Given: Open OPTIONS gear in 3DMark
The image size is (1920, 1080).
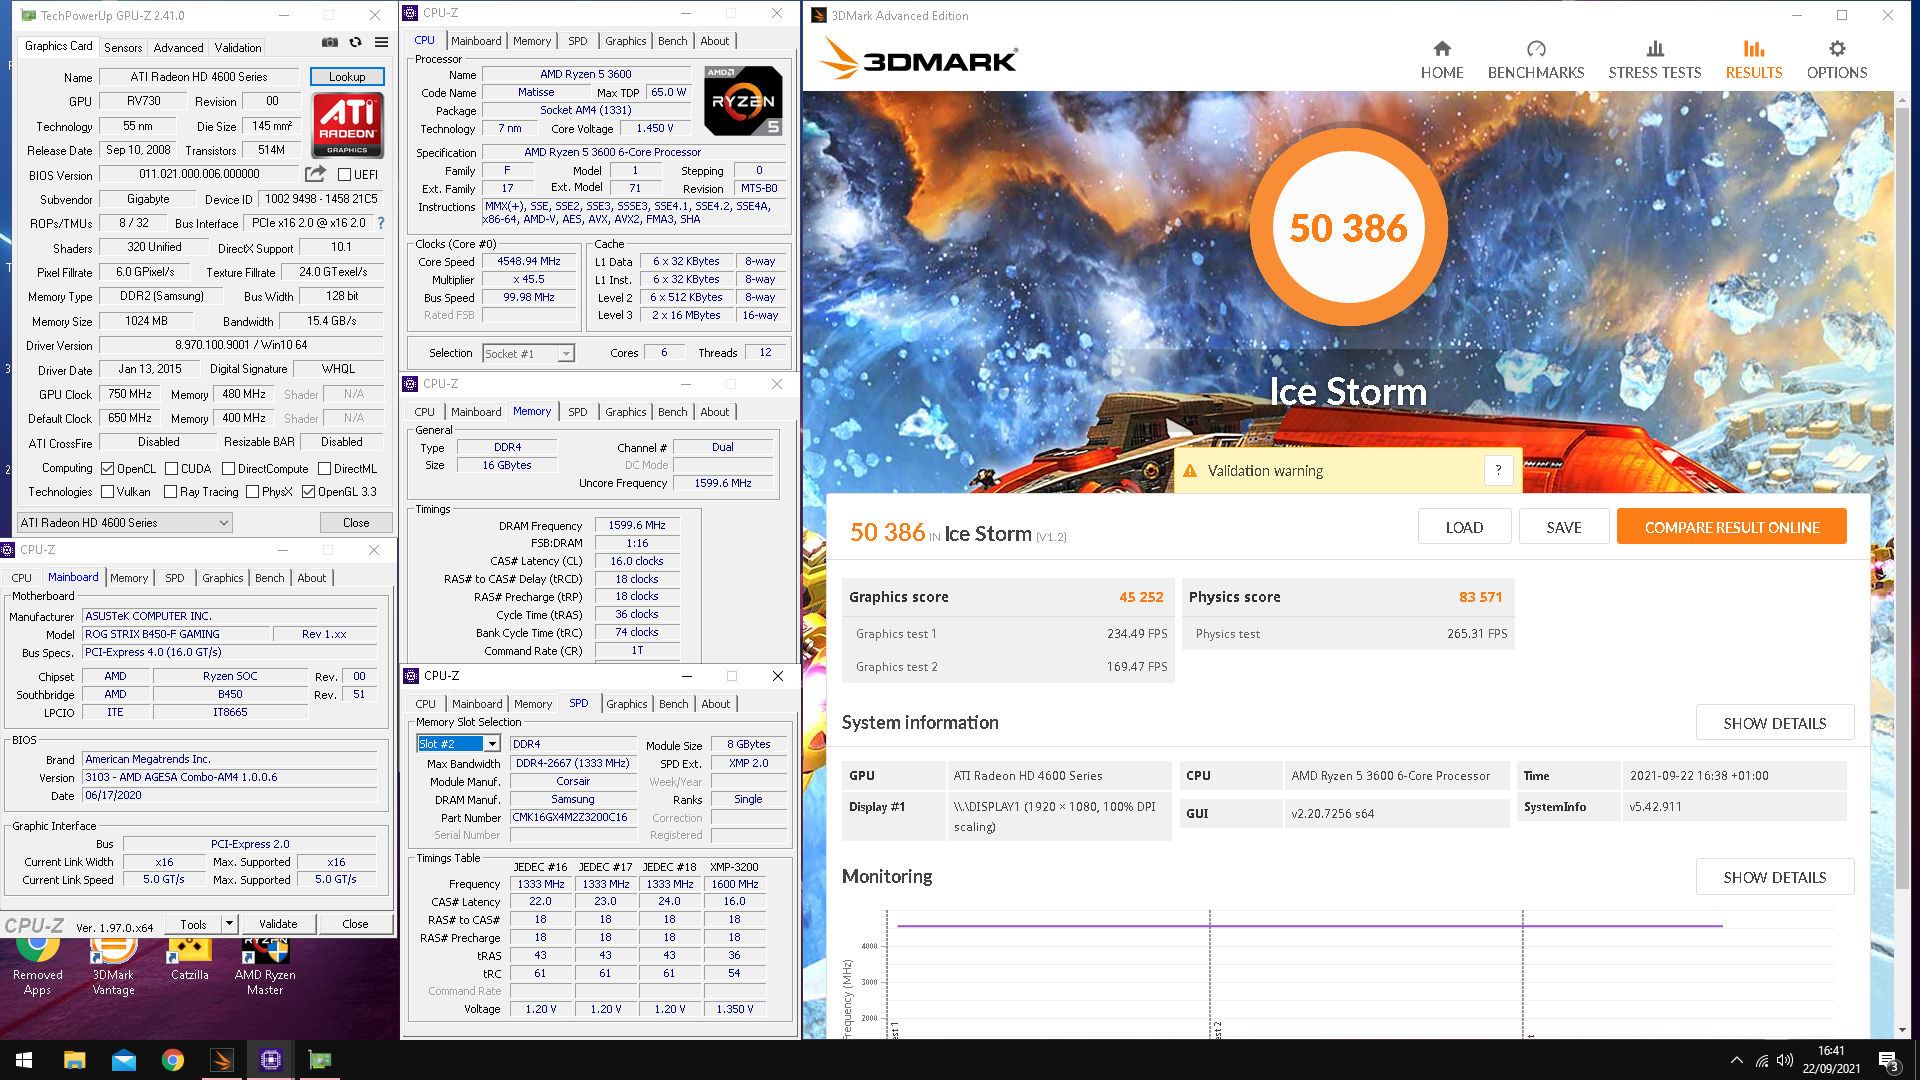Looking at the screenshot, I should (x=1836, y=61).
